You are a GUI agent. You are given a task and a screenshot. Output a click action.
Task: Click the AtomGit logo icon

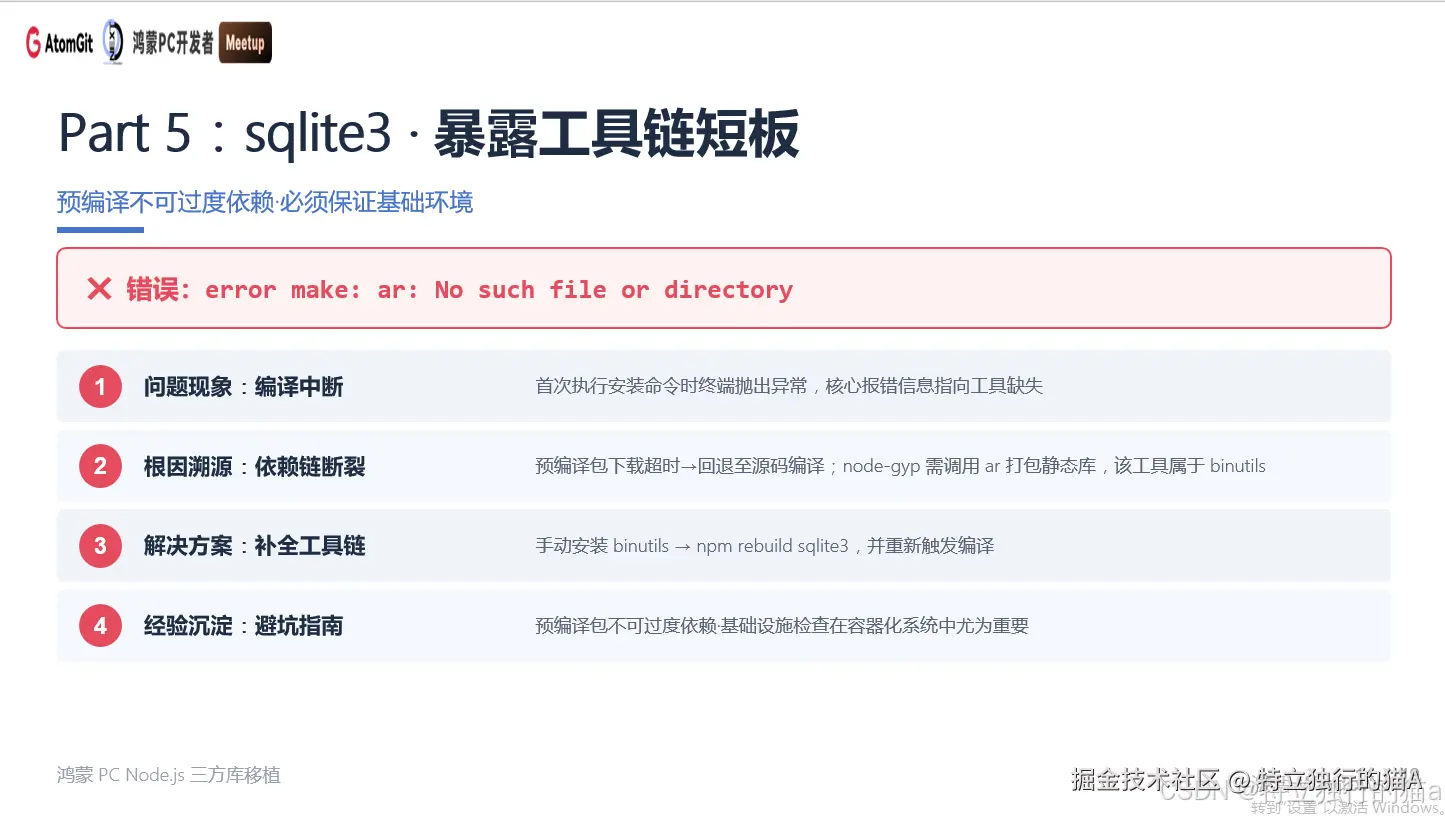click(59, 44)
